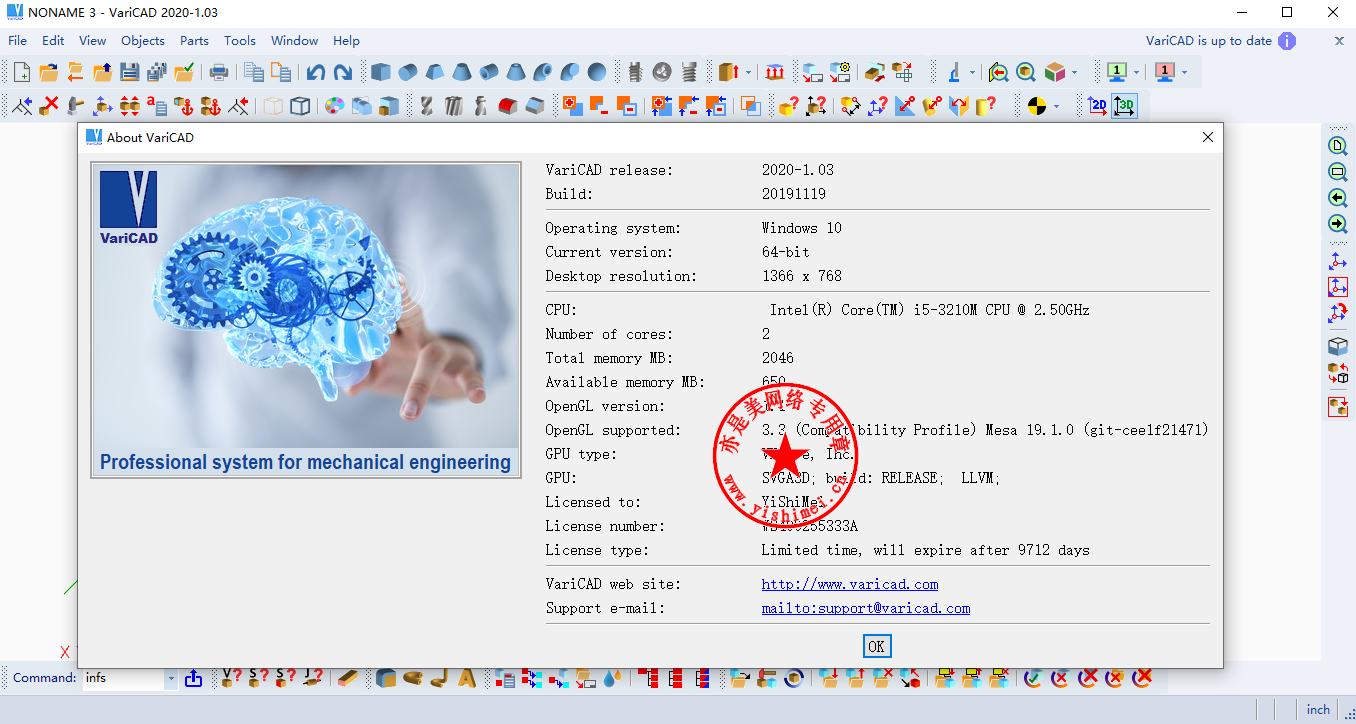This screenshot has height=724, width=1356.
Task: Open the Help menu
Action: (x=347, y=41)
